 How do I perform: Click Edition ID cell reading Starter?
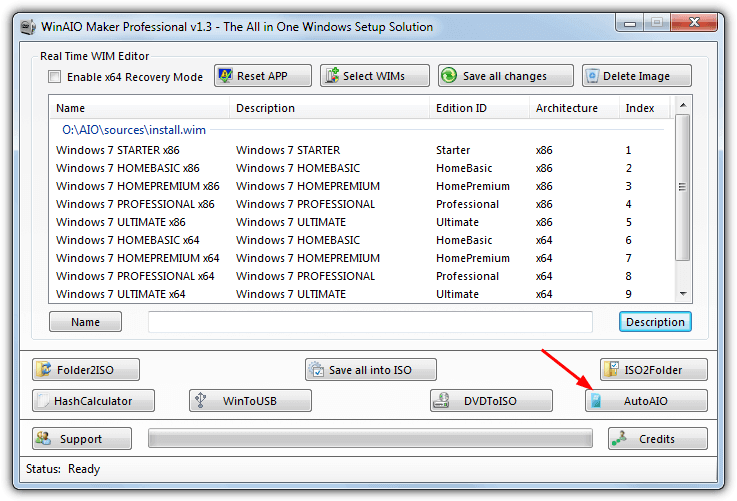(x=453, y=150)
